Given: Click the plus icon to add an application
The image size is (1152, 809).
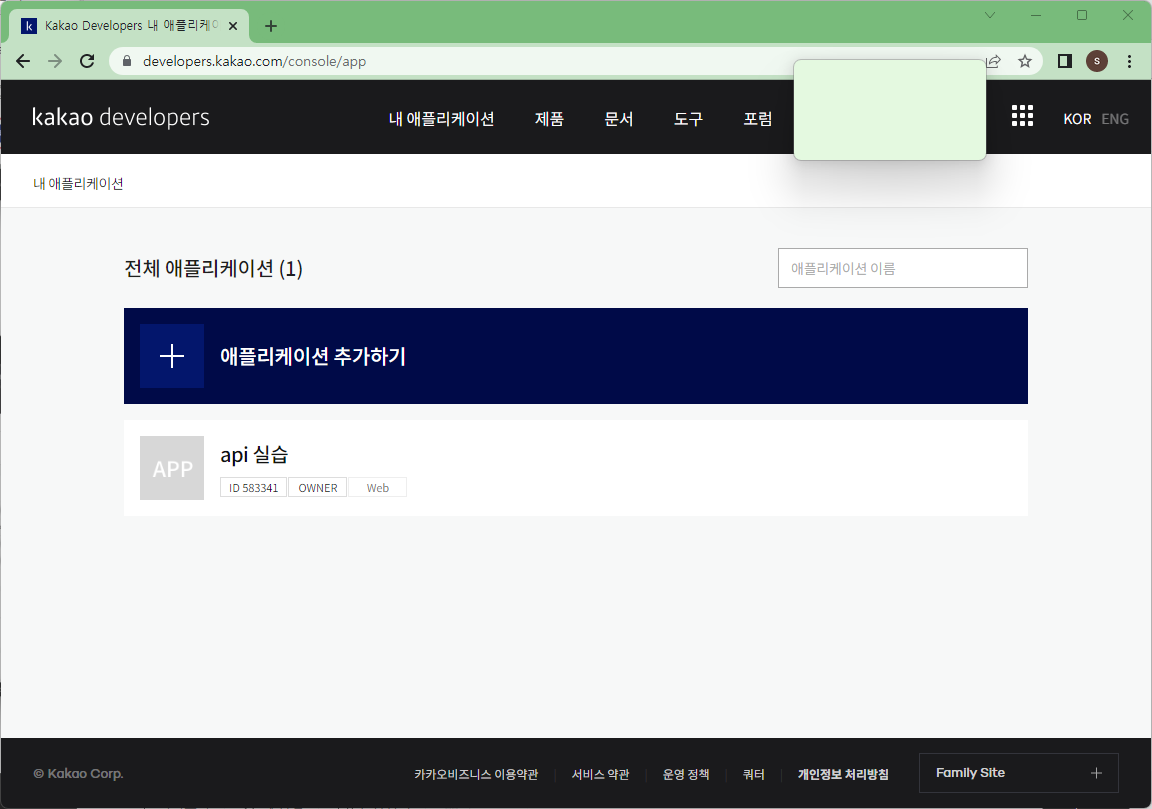Looking at the screenshot, I should [x=172, y=356].
